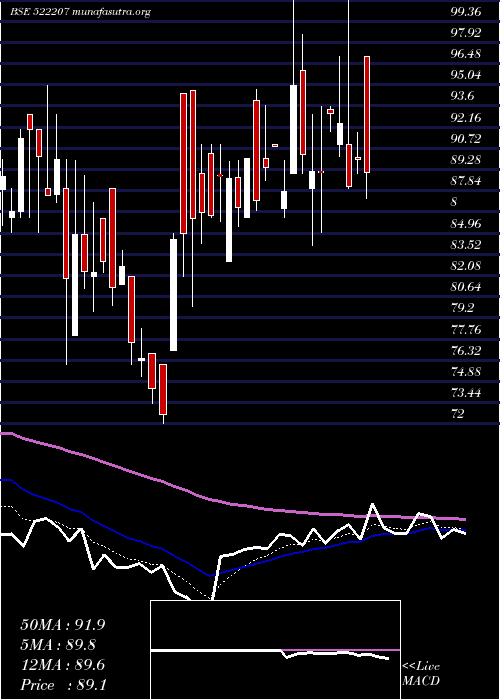Image resolution: width=500 pixels, height=700 pixels.
Task: Select the 93.6 price axis label
Action: coord(462,96)
